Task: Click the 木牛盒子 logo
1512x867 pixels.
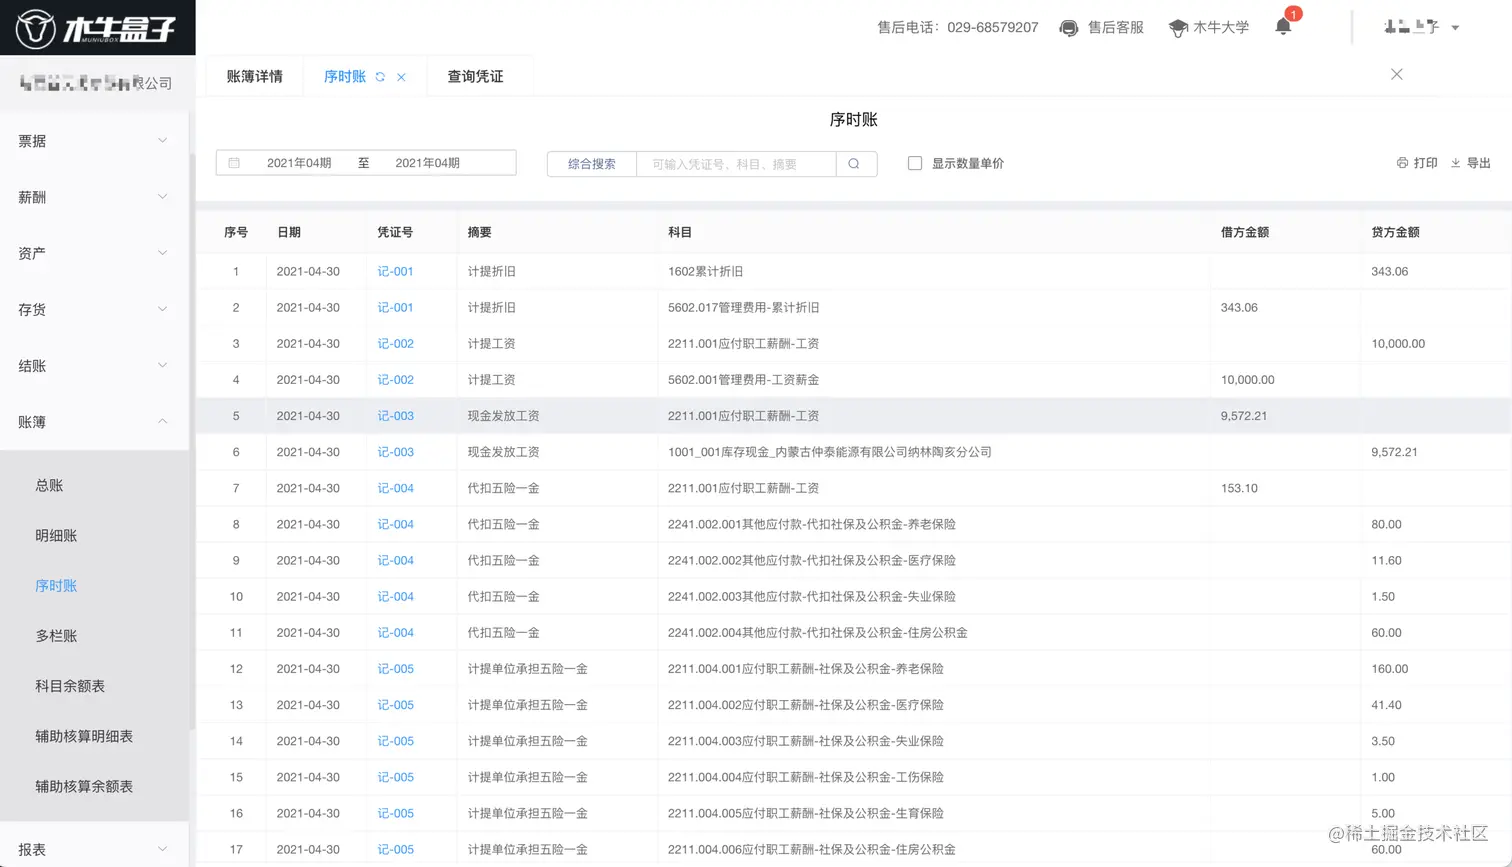Action: pos(97,28)
